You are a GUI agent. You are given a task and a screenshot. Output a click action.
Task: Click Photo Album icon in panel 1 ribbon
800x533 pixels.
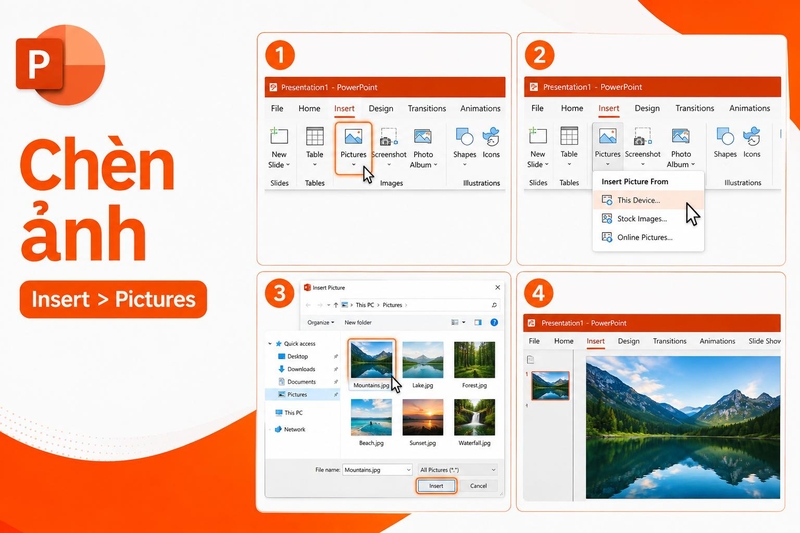(423, 137)
